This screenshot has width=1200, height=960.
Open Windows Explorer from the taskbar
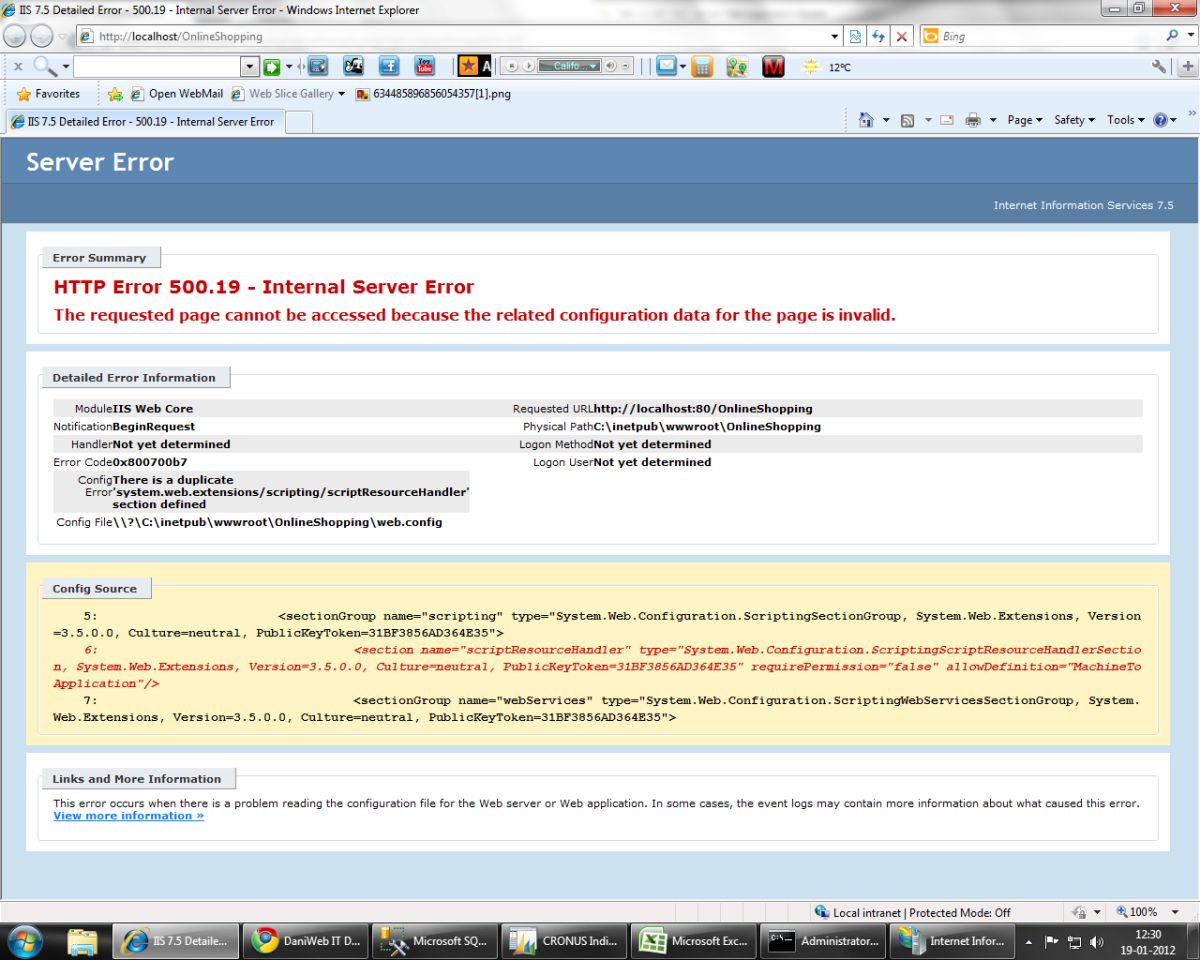[x=82, y=941]
